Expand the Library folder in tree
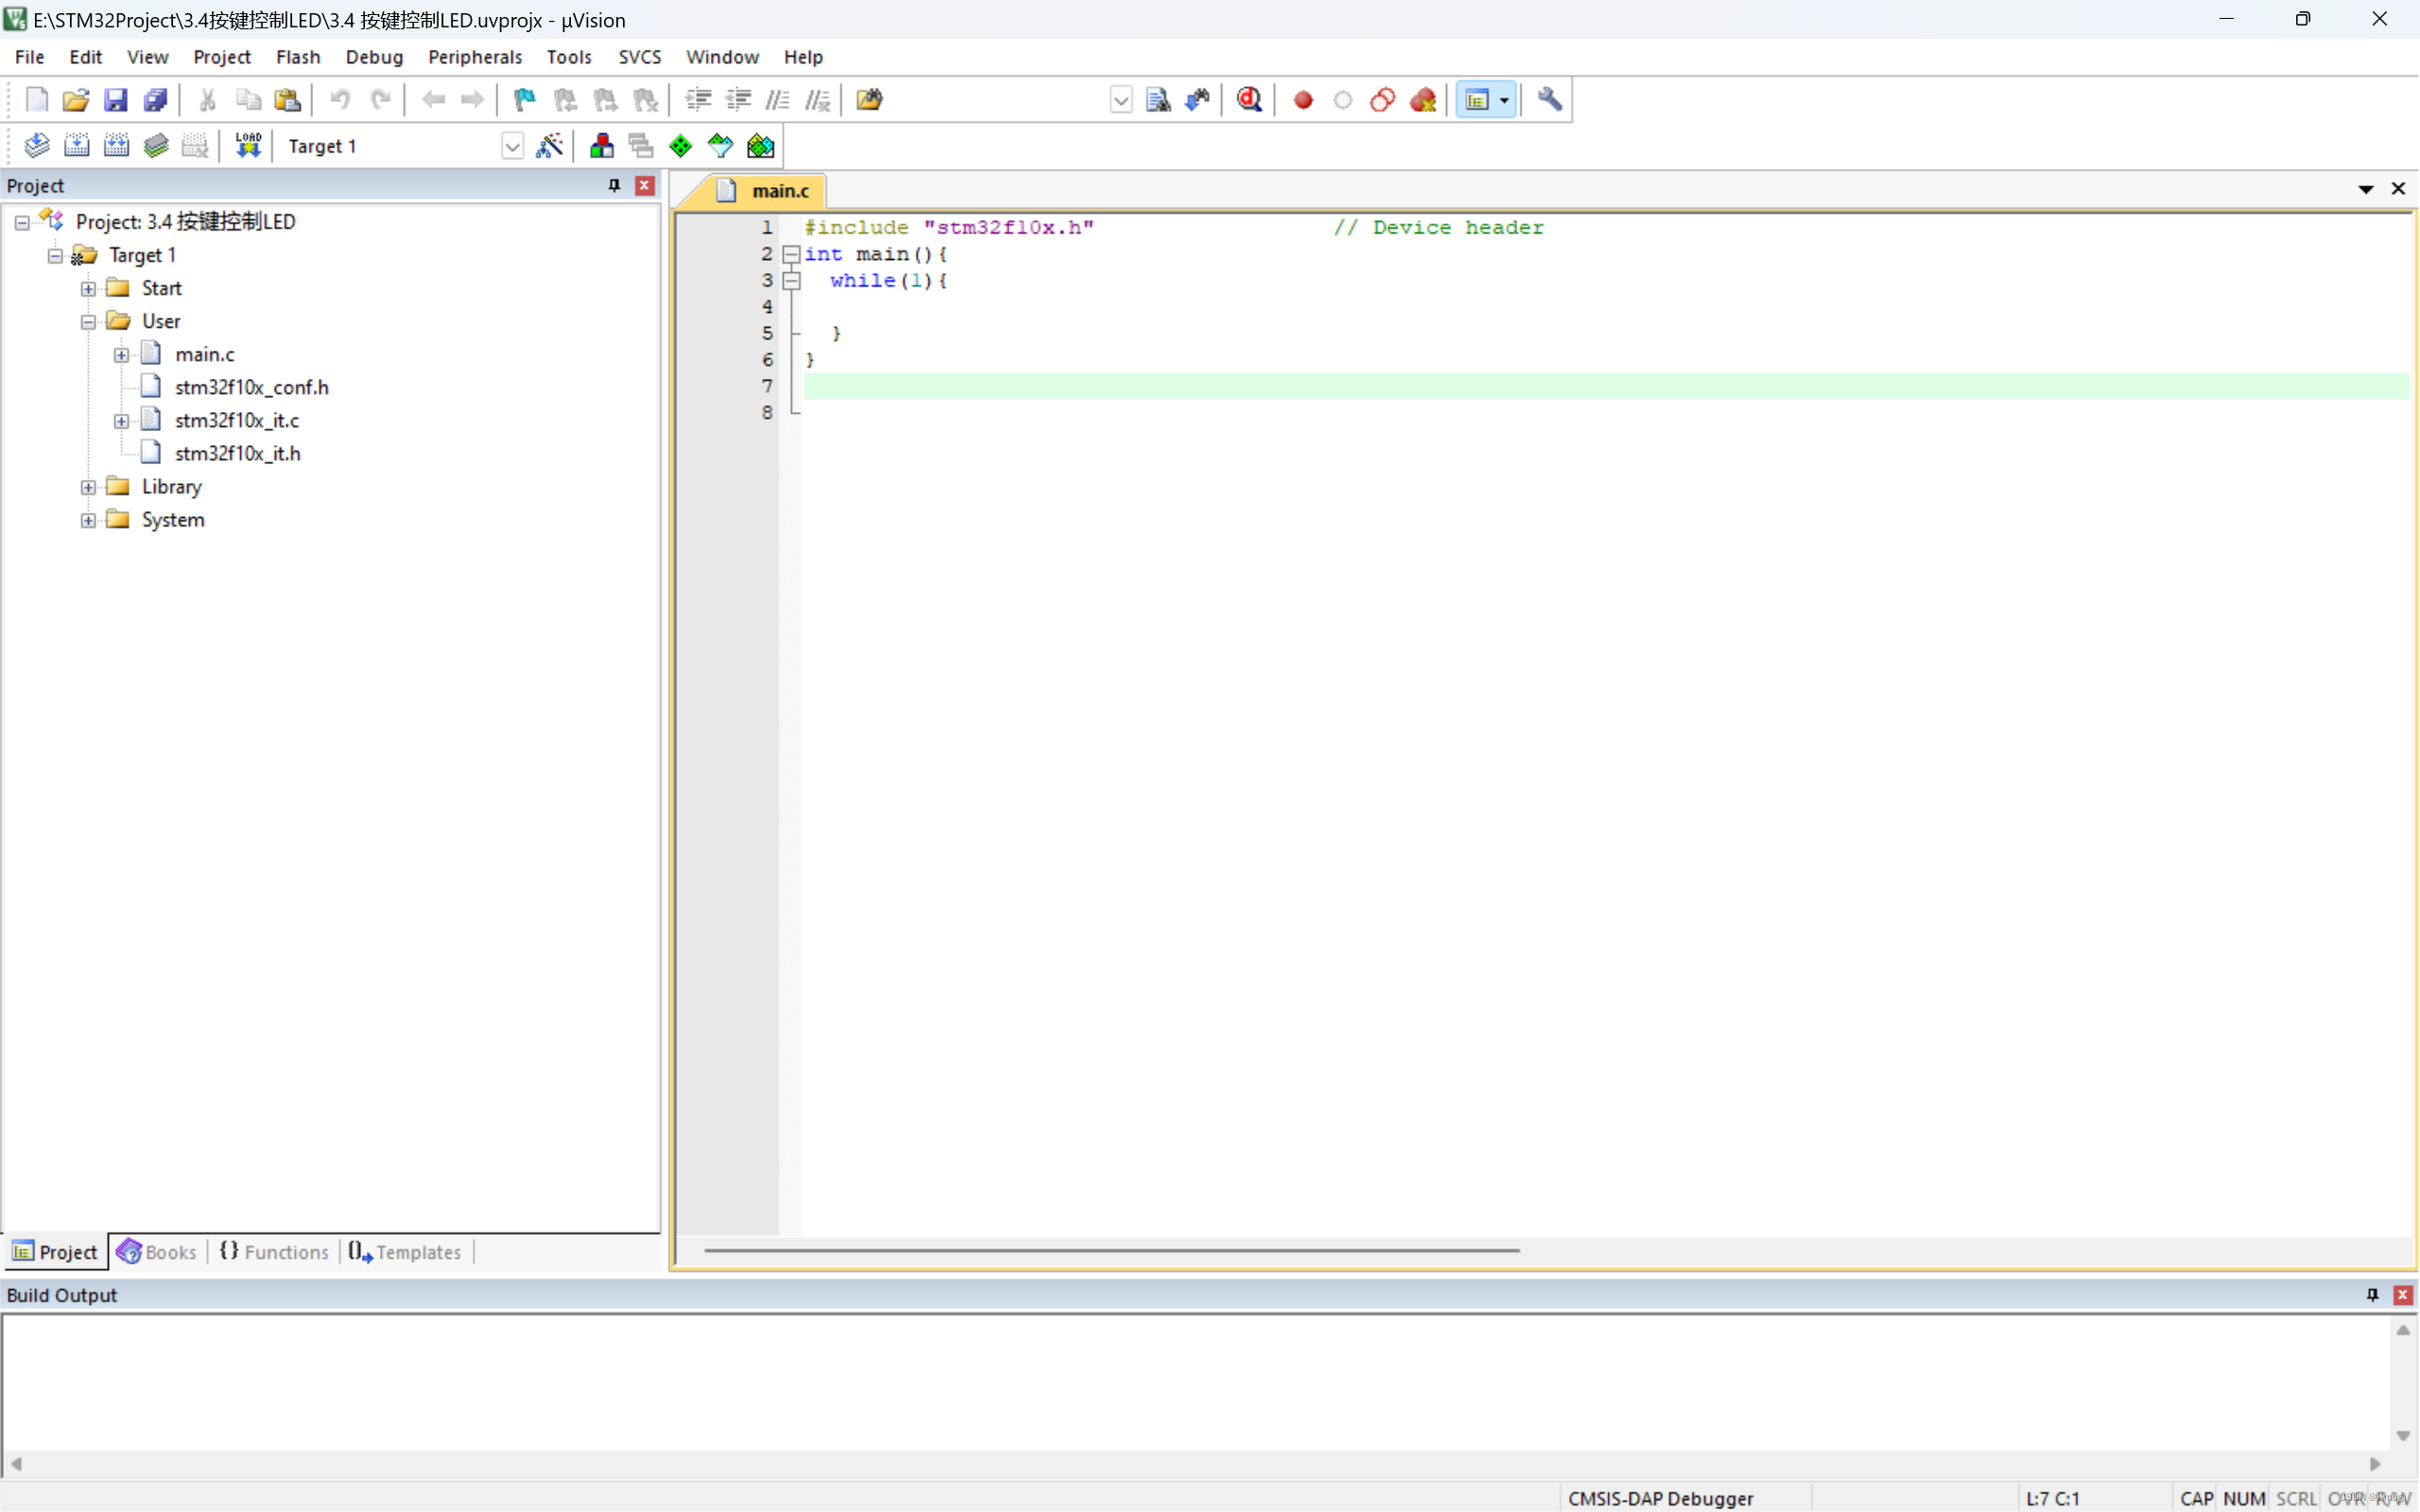 [88, 487]
